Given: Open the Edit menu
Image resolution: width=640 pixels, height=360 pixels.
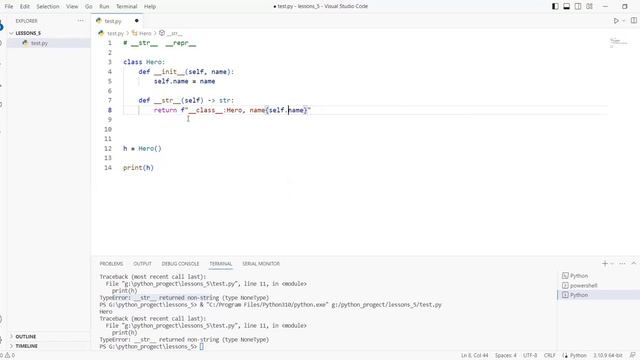Looking at the screenshot, I should pyautogui.click(x=25, y=6).
